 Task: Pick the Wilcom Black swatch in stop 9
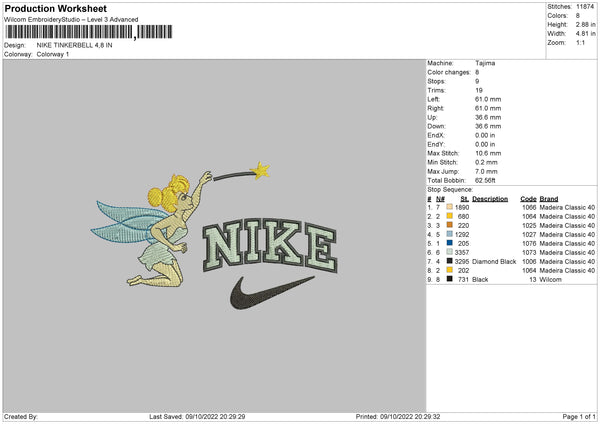(450, 279)
